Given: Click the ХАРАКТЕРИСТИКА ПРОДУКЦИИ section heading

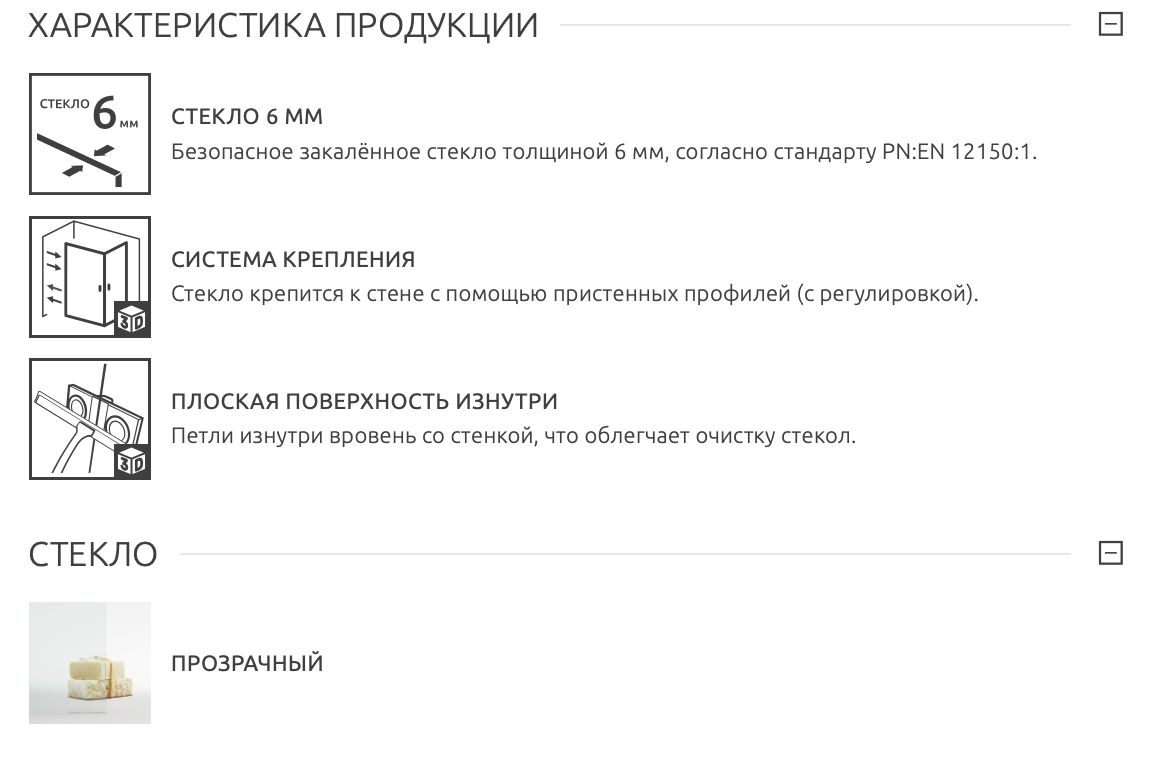Looking at the screenshot, I should pos(283,26).
